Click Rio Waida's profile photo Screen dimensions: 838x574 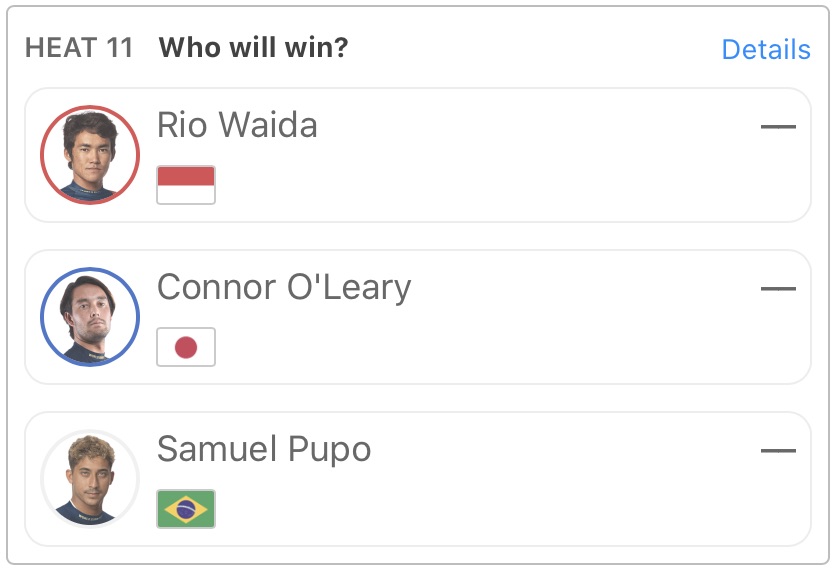pos(90,155)
